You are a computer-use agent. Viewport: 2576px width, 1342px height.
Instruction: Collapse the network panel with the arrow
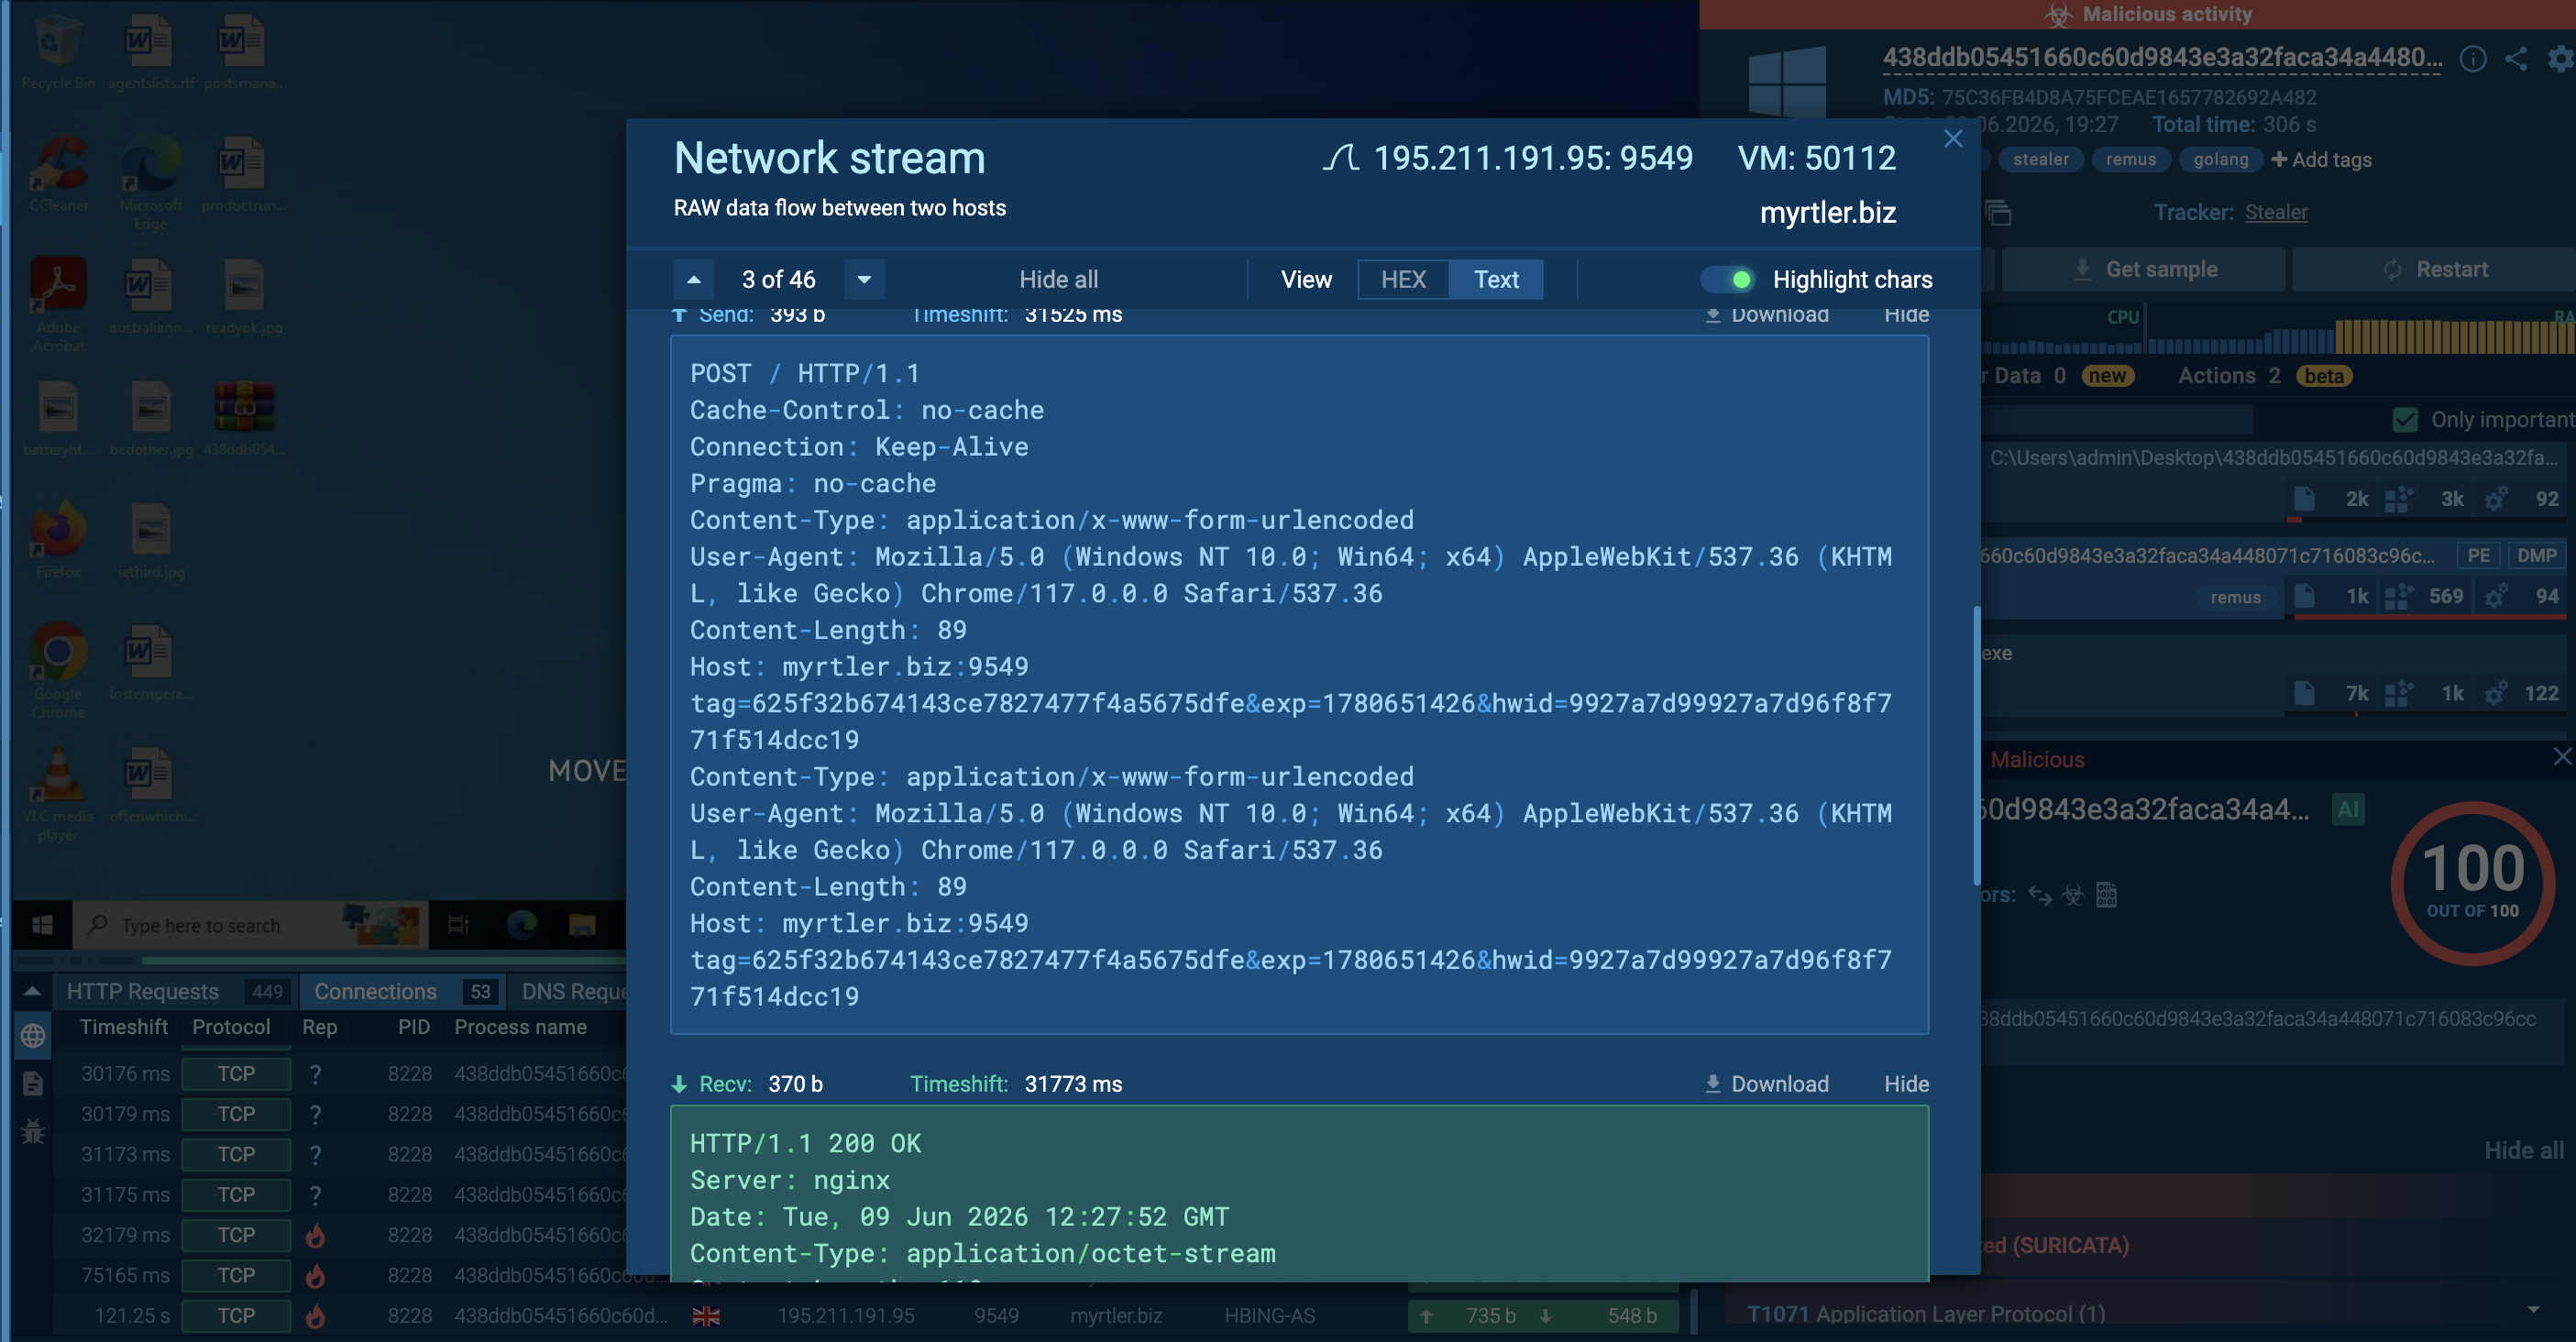point(32,991)
